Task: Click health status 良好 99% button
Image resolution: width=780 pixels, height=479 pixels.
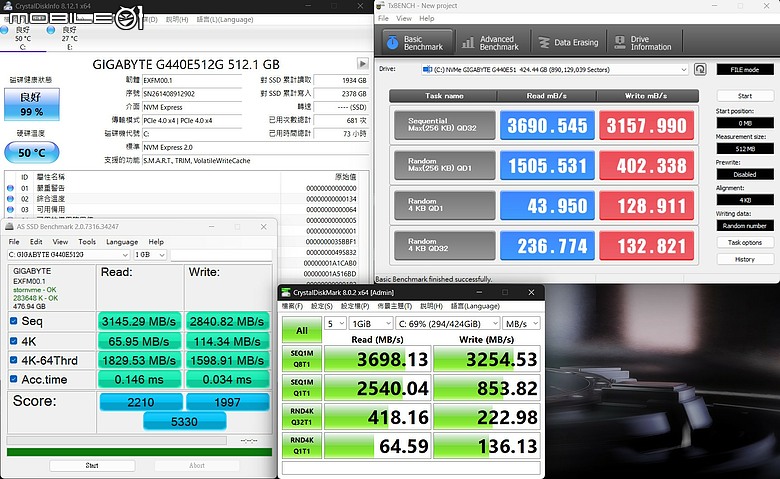Action: 32,104
